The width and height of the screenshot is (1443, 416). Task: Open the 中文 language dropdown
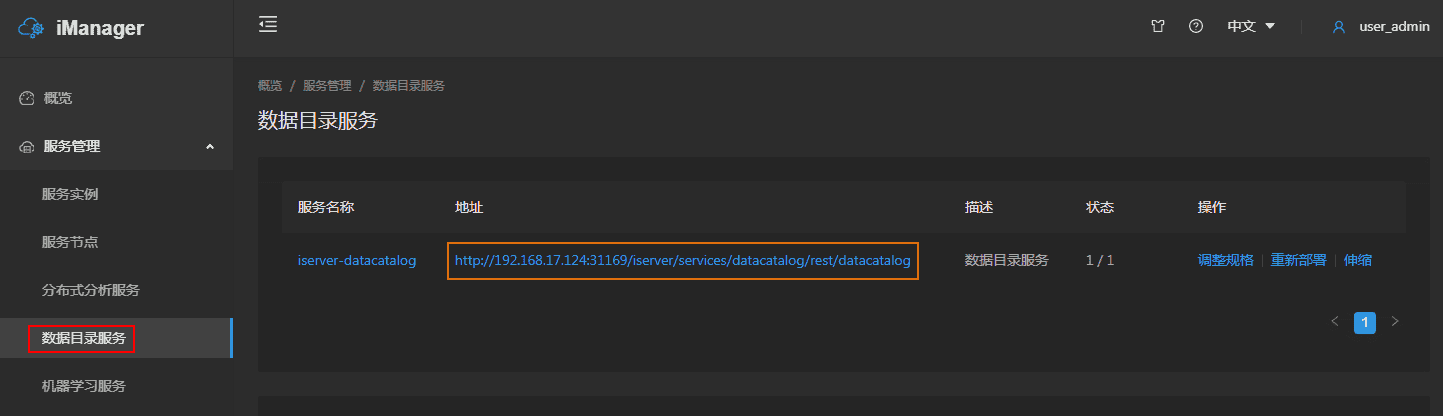click(1251, 27)
